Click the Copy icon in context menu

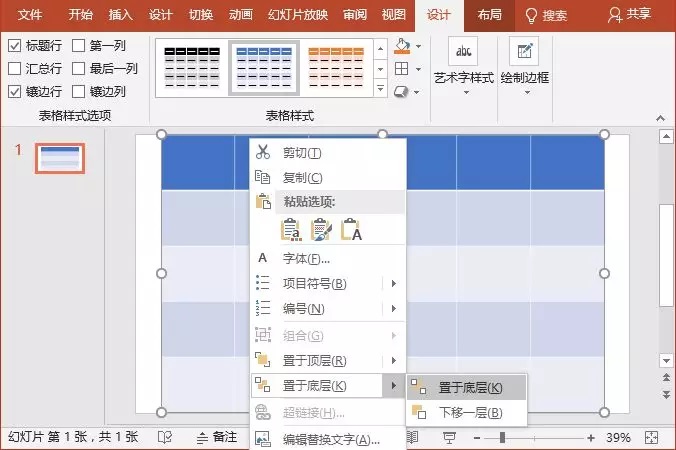(263, 177)
